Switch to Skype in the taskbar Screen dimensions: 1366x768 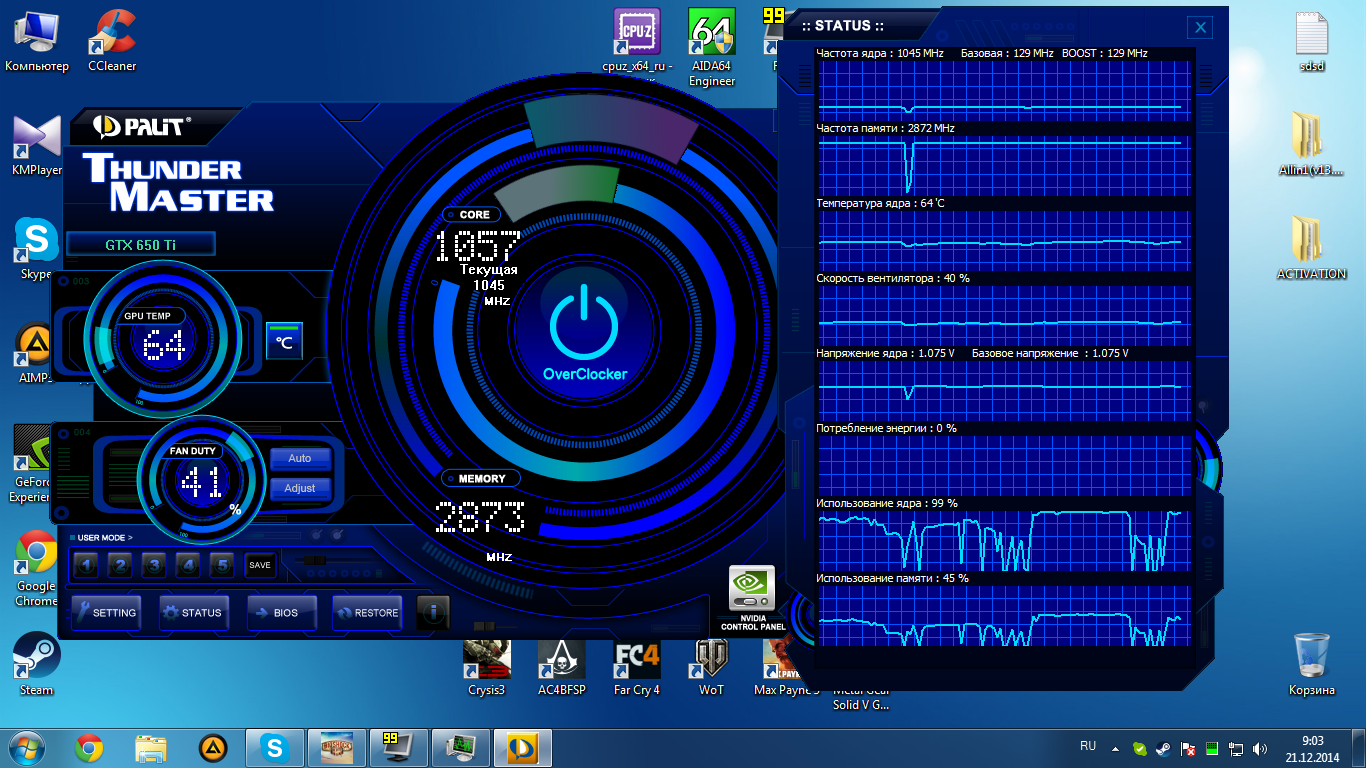point(274,748)
